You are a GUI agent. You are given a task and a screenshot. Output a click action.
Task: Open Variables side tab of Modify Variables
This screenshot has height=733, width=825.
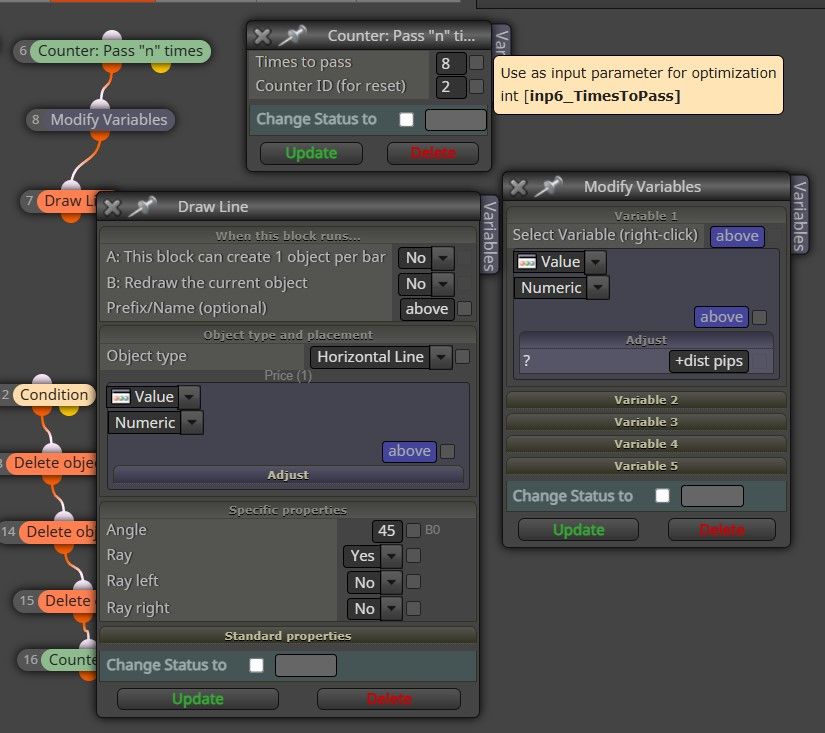[x=799, y=216]
